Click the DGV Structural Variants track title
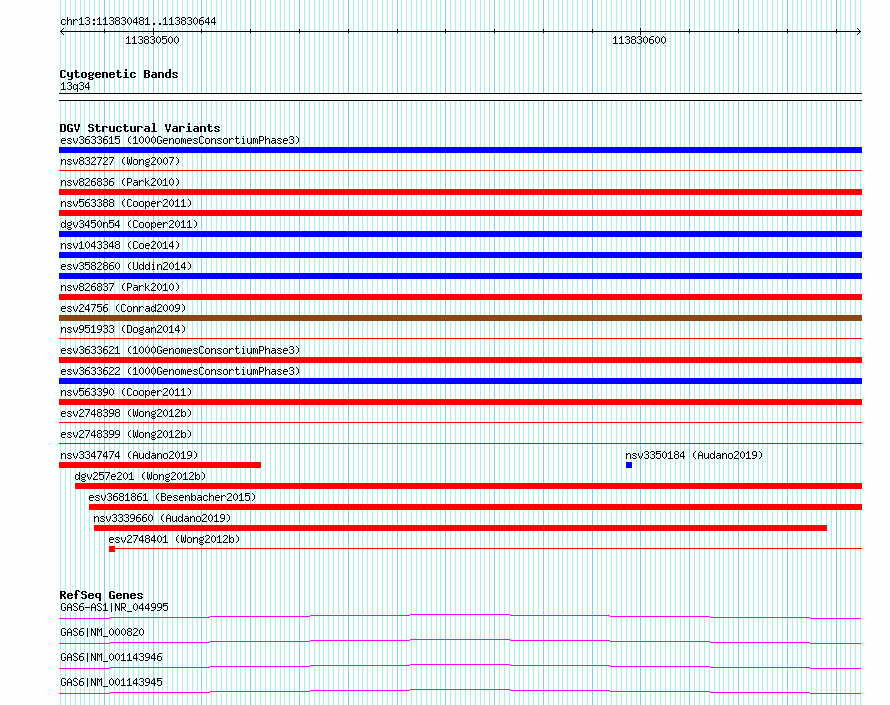Image resolution: width=890 pixels, height=705 pixels. click(x=140, y=128)
